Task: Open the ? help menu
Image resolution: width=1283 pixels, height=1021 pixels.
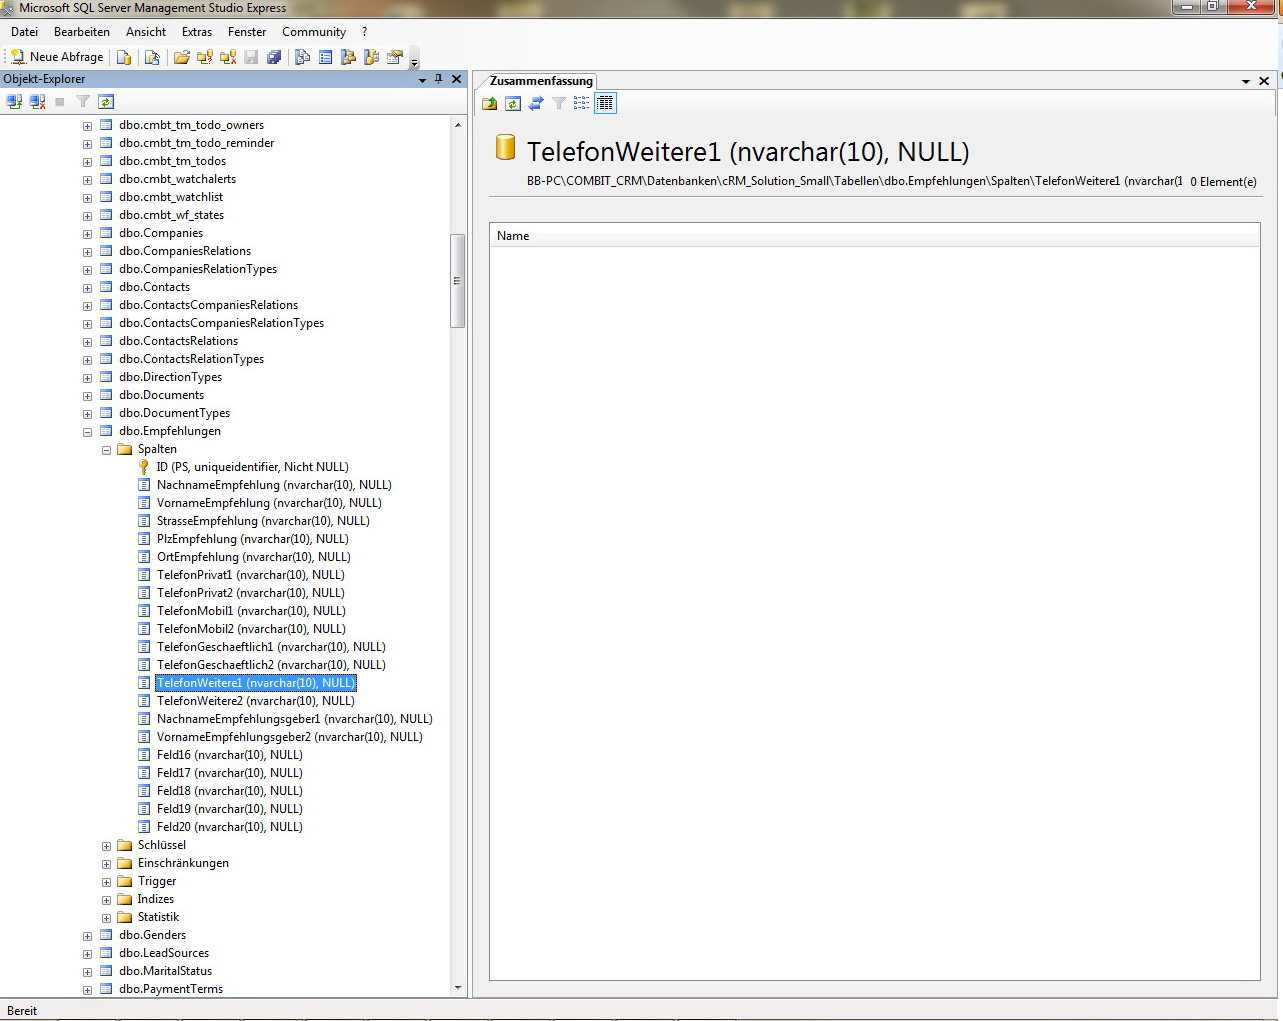Action: (x=365, y=32)
